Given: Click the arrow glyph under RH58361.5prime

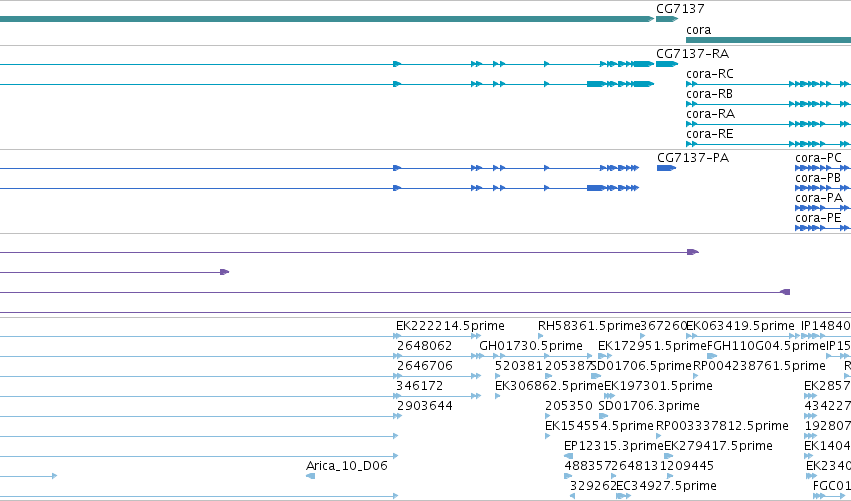Looking at the screenshot, I should pyautogui.click(x=541, y=336).
